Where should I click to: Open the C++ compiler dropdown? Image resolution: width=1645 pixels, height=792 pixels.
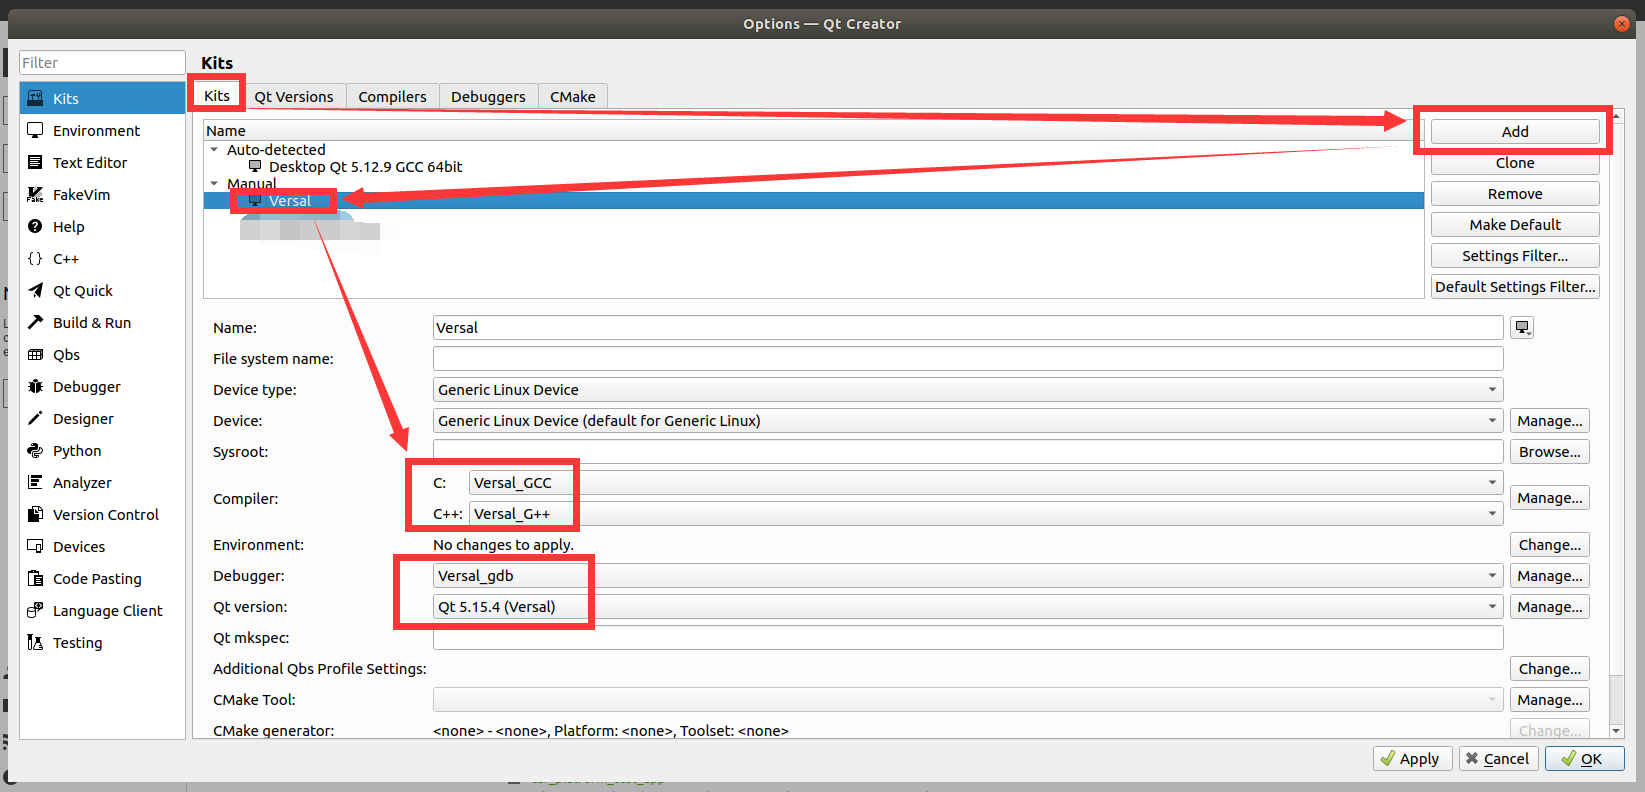click(x=986, y=513)
